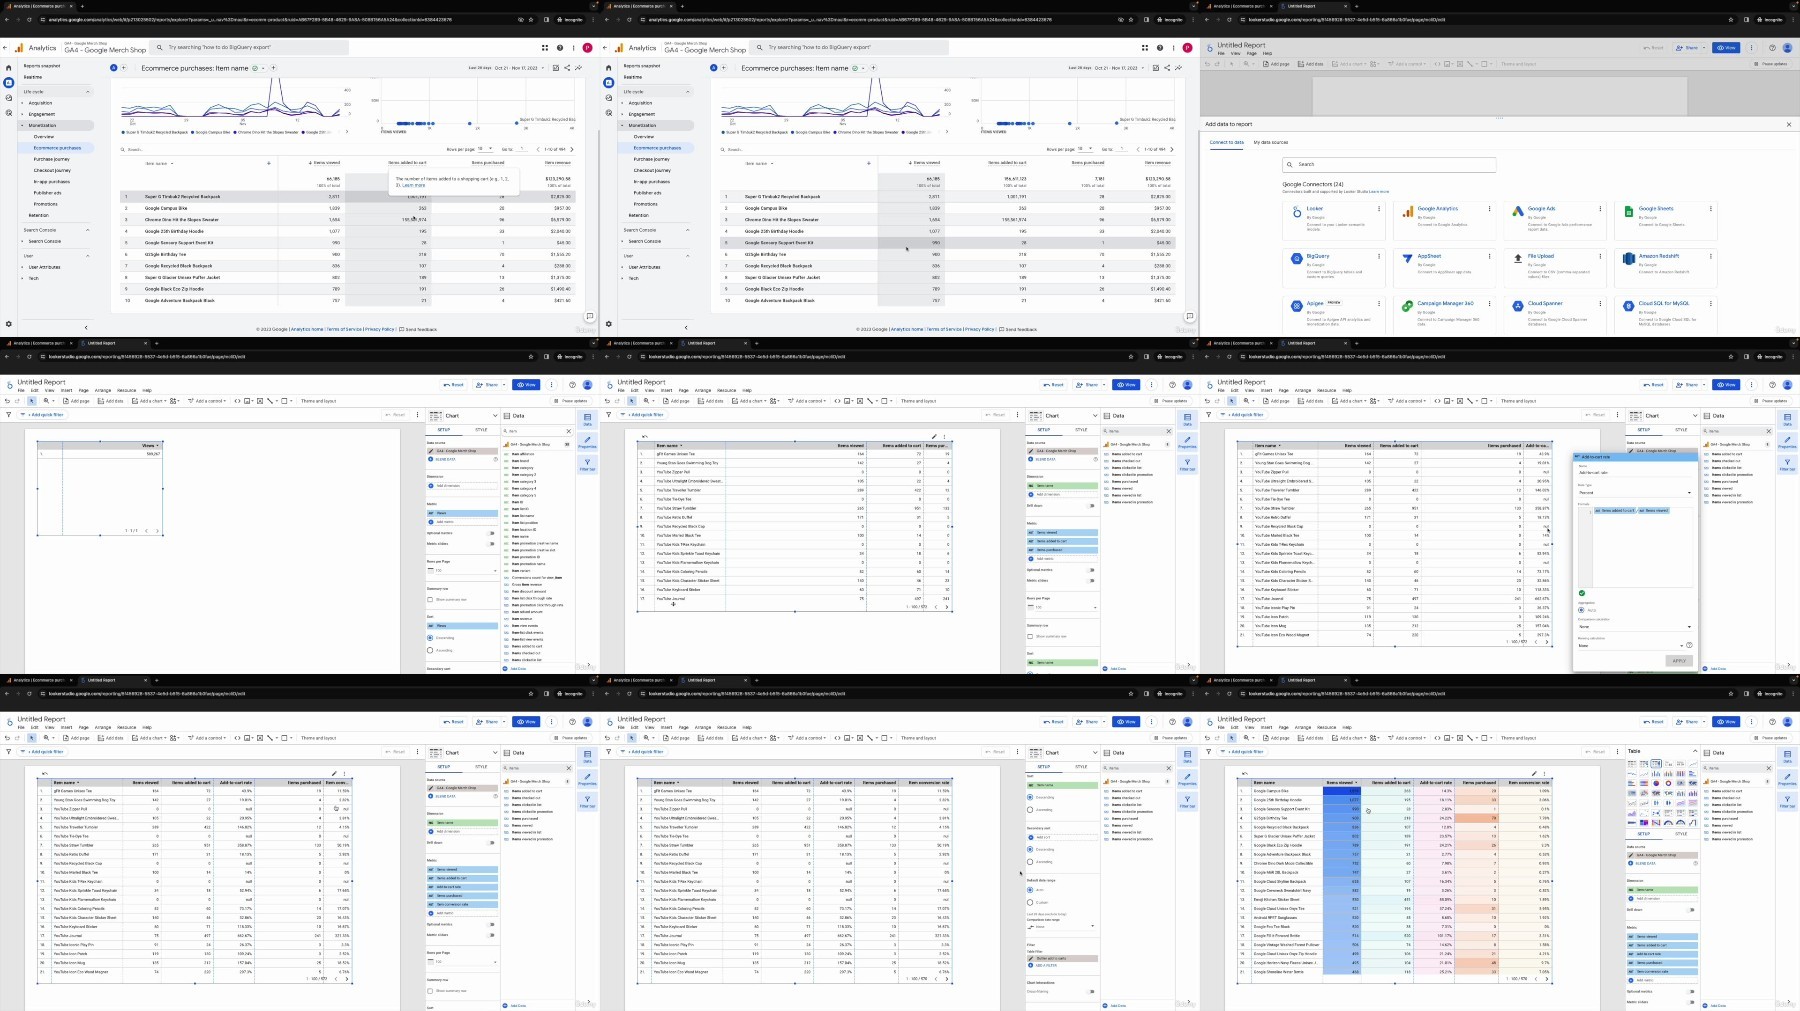The width and height of the screenshot is (1800, 1011).
Task: Toggle Drill down in the four-column table report
Action: click(x=1091, y=506)
